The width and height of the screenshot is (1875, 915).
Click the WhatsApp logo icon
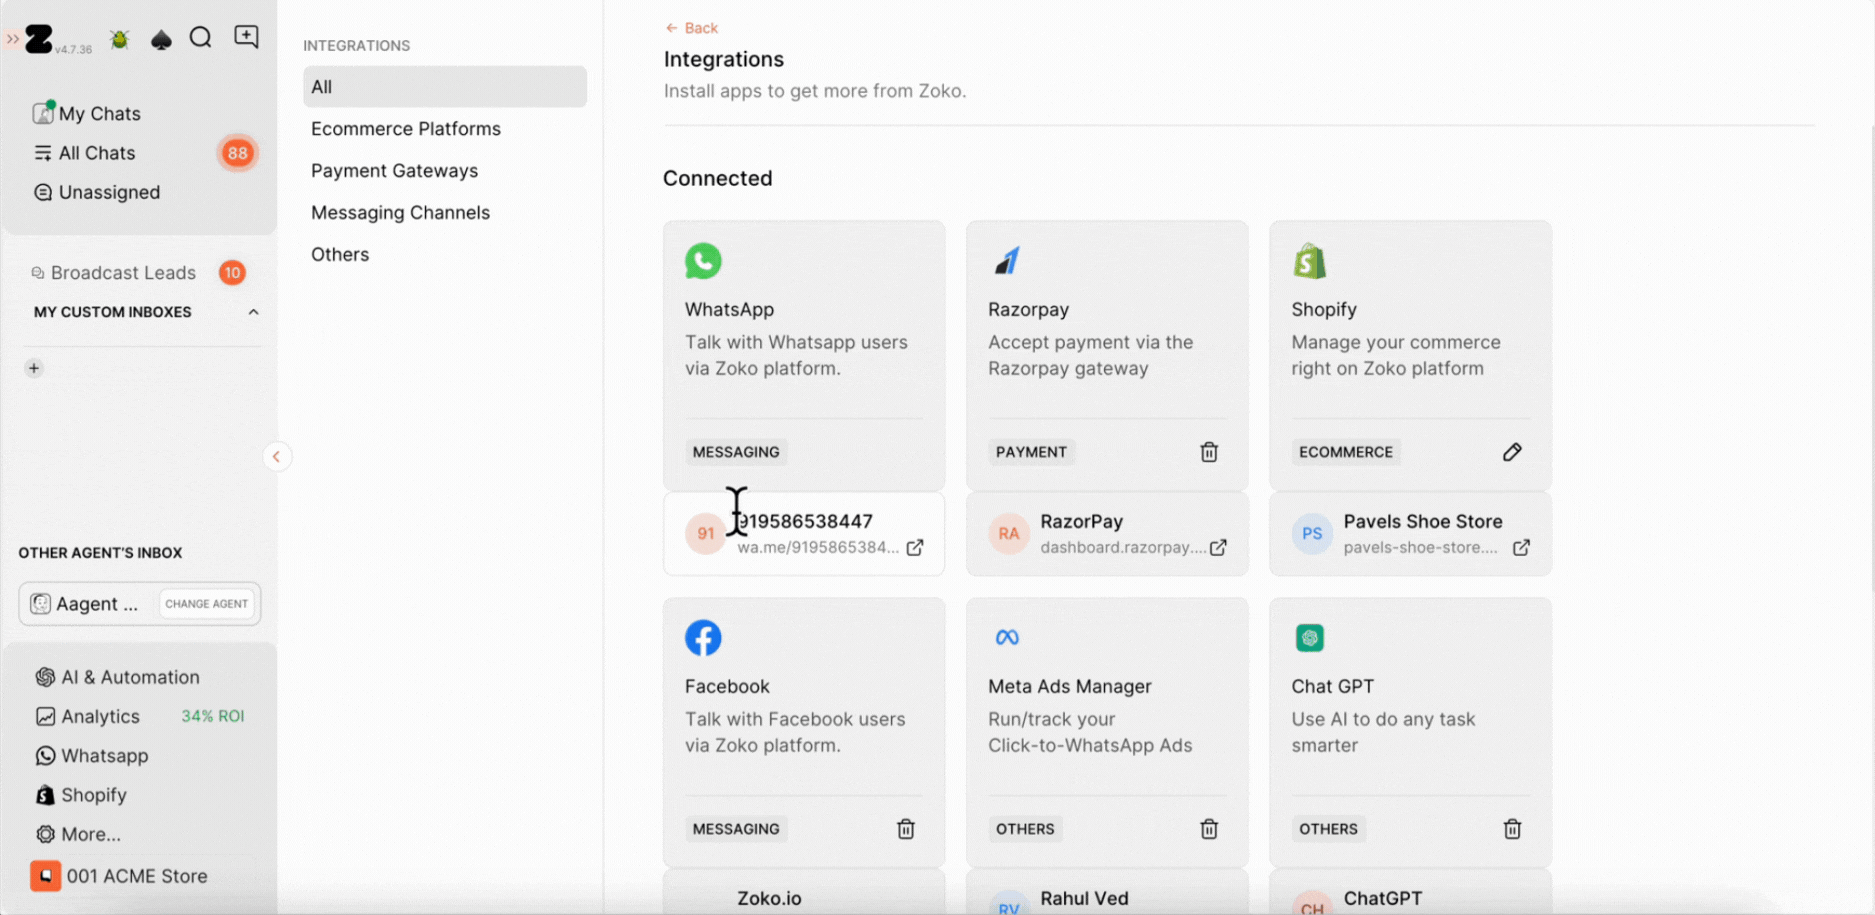703,261
